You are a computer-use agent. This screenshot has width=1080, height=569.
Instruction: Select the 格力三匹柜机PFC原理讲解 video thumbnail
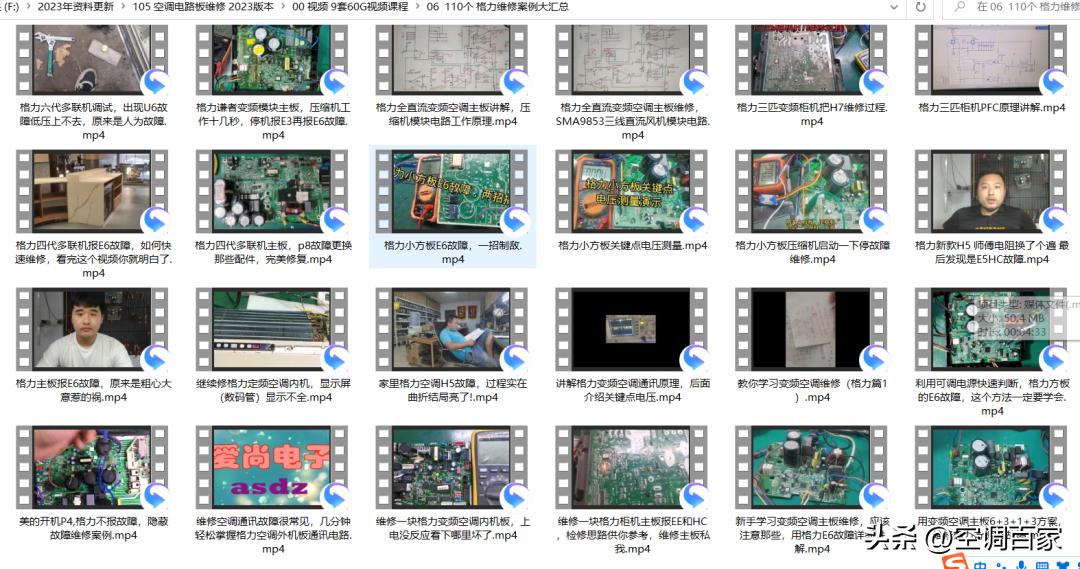pyautogui.click(x=991, y=60)
